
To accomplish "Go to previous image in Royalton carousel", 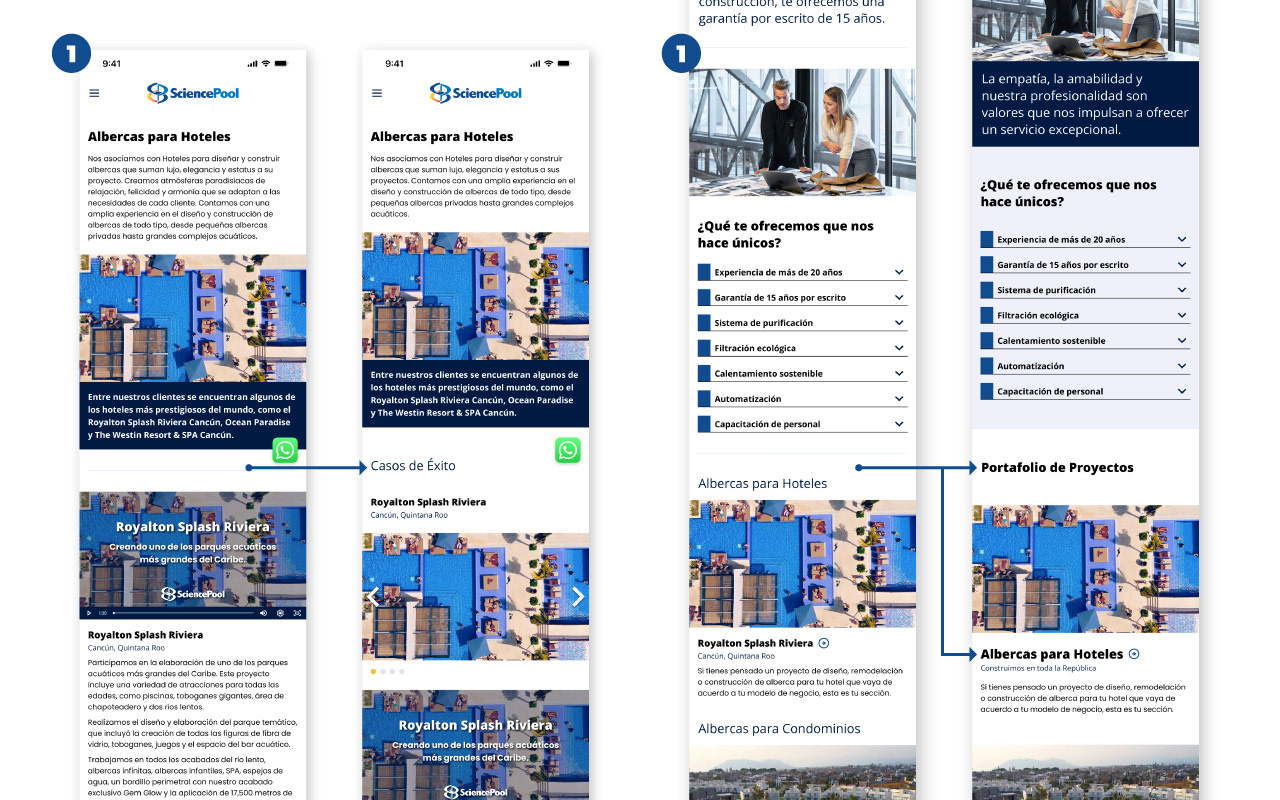I will [373, 597].
